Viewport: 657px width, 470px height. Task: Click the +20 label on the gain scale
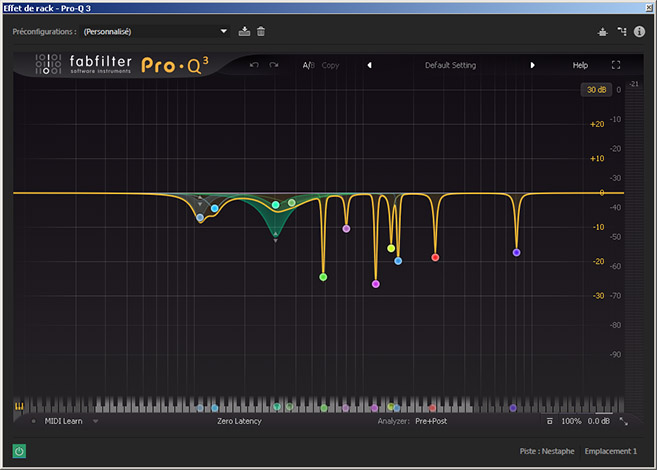[x=597, y=124]
